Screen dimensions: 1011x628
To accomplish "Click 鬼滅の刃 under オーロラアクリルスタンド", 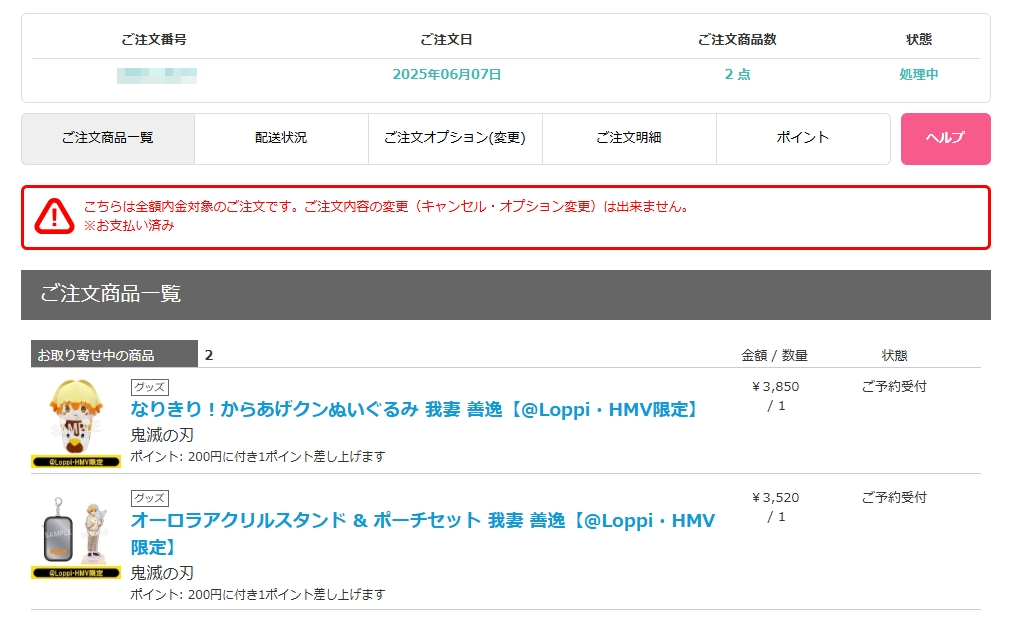I will coord(162,573).
